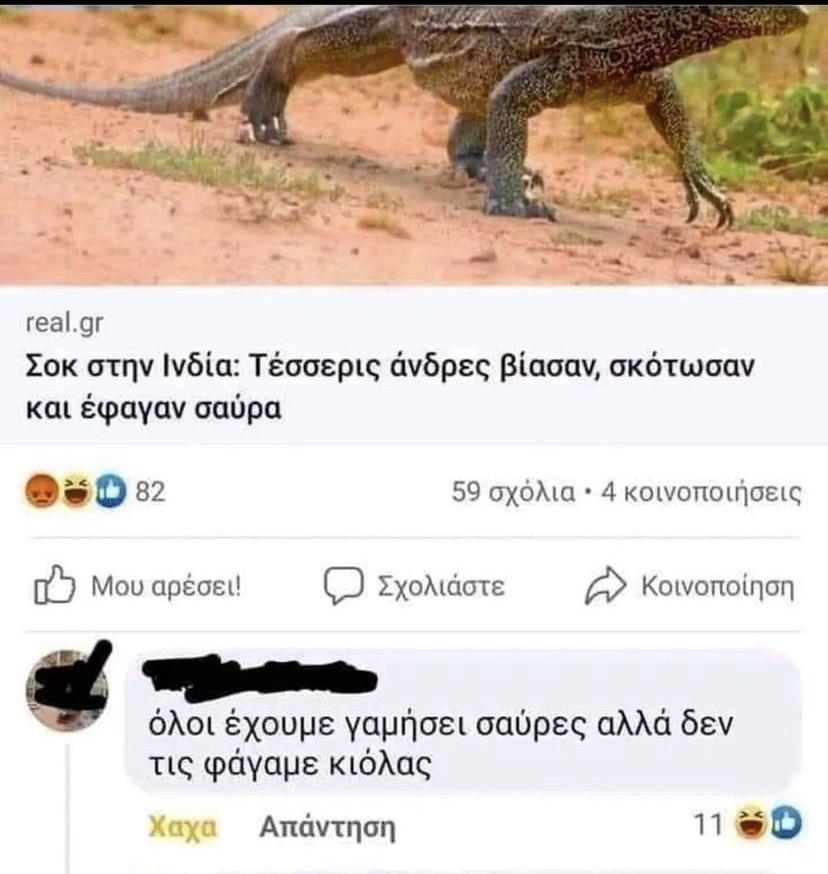Viewport: 828px width, 874px height.
Task: Visit the real.gr source link
Action: click(64, 324)
